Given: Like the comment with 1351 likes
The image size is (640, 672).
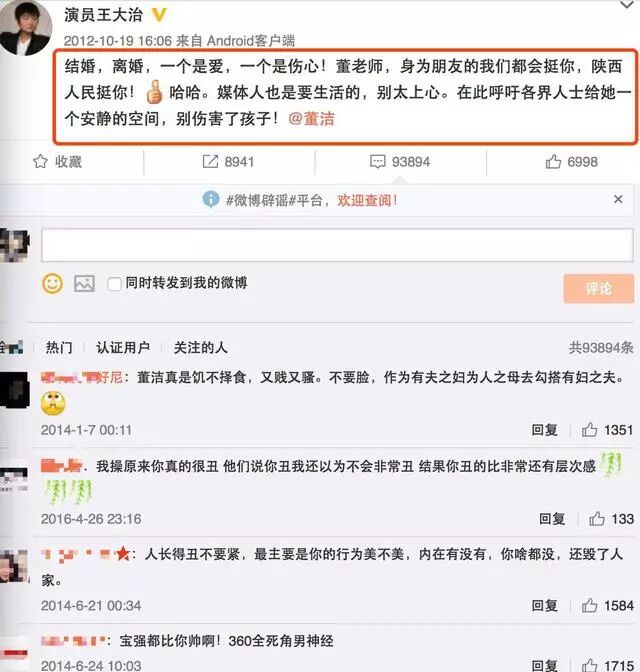Looking at the screenshot, I should click(x=589, y=429).
